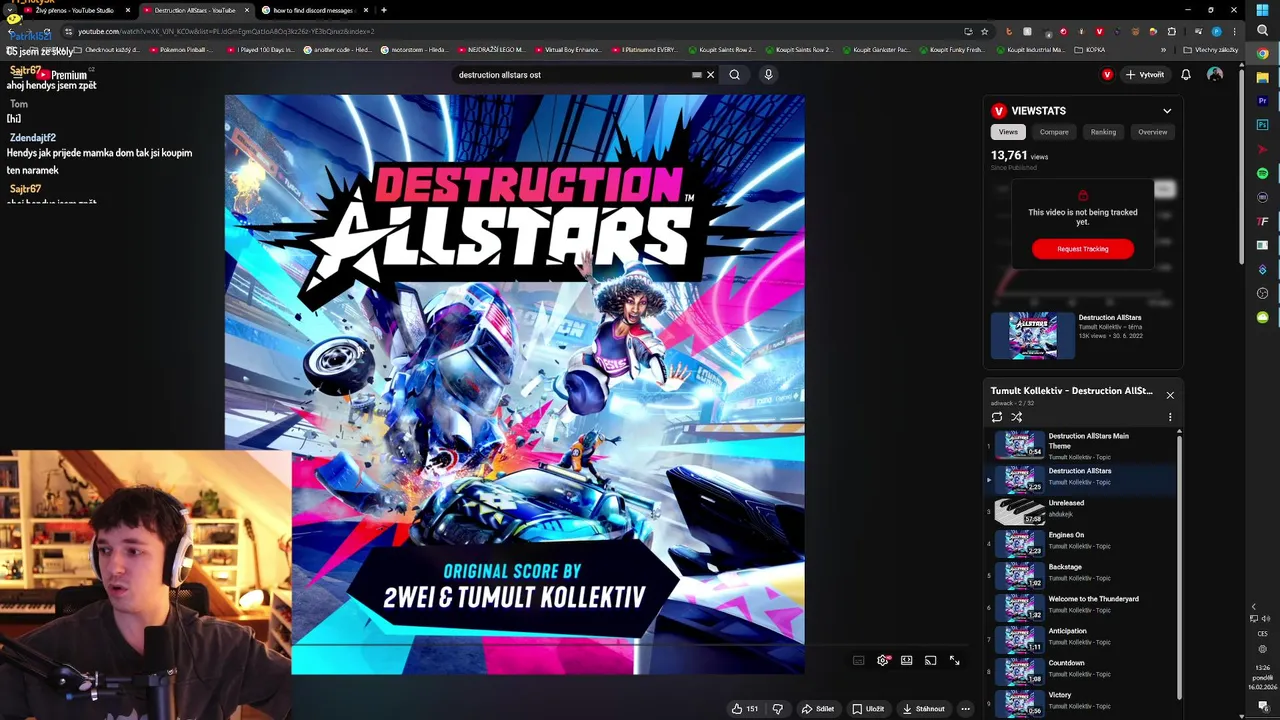Switch to the Overview tab in ViewStats
Image resolution: width=1280 pixels, height=720 pixels.
tap(1152, 132)
